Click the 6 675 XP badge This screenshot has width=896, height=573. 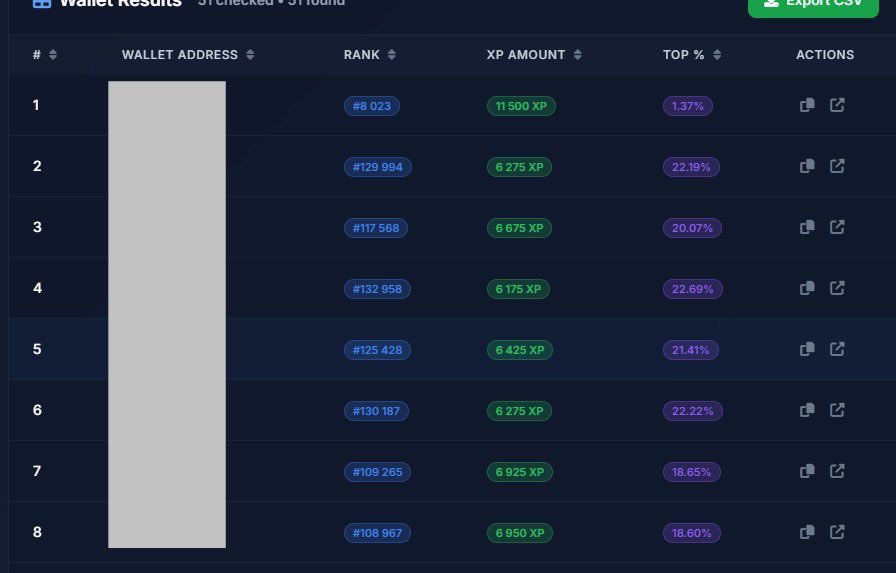519,229
